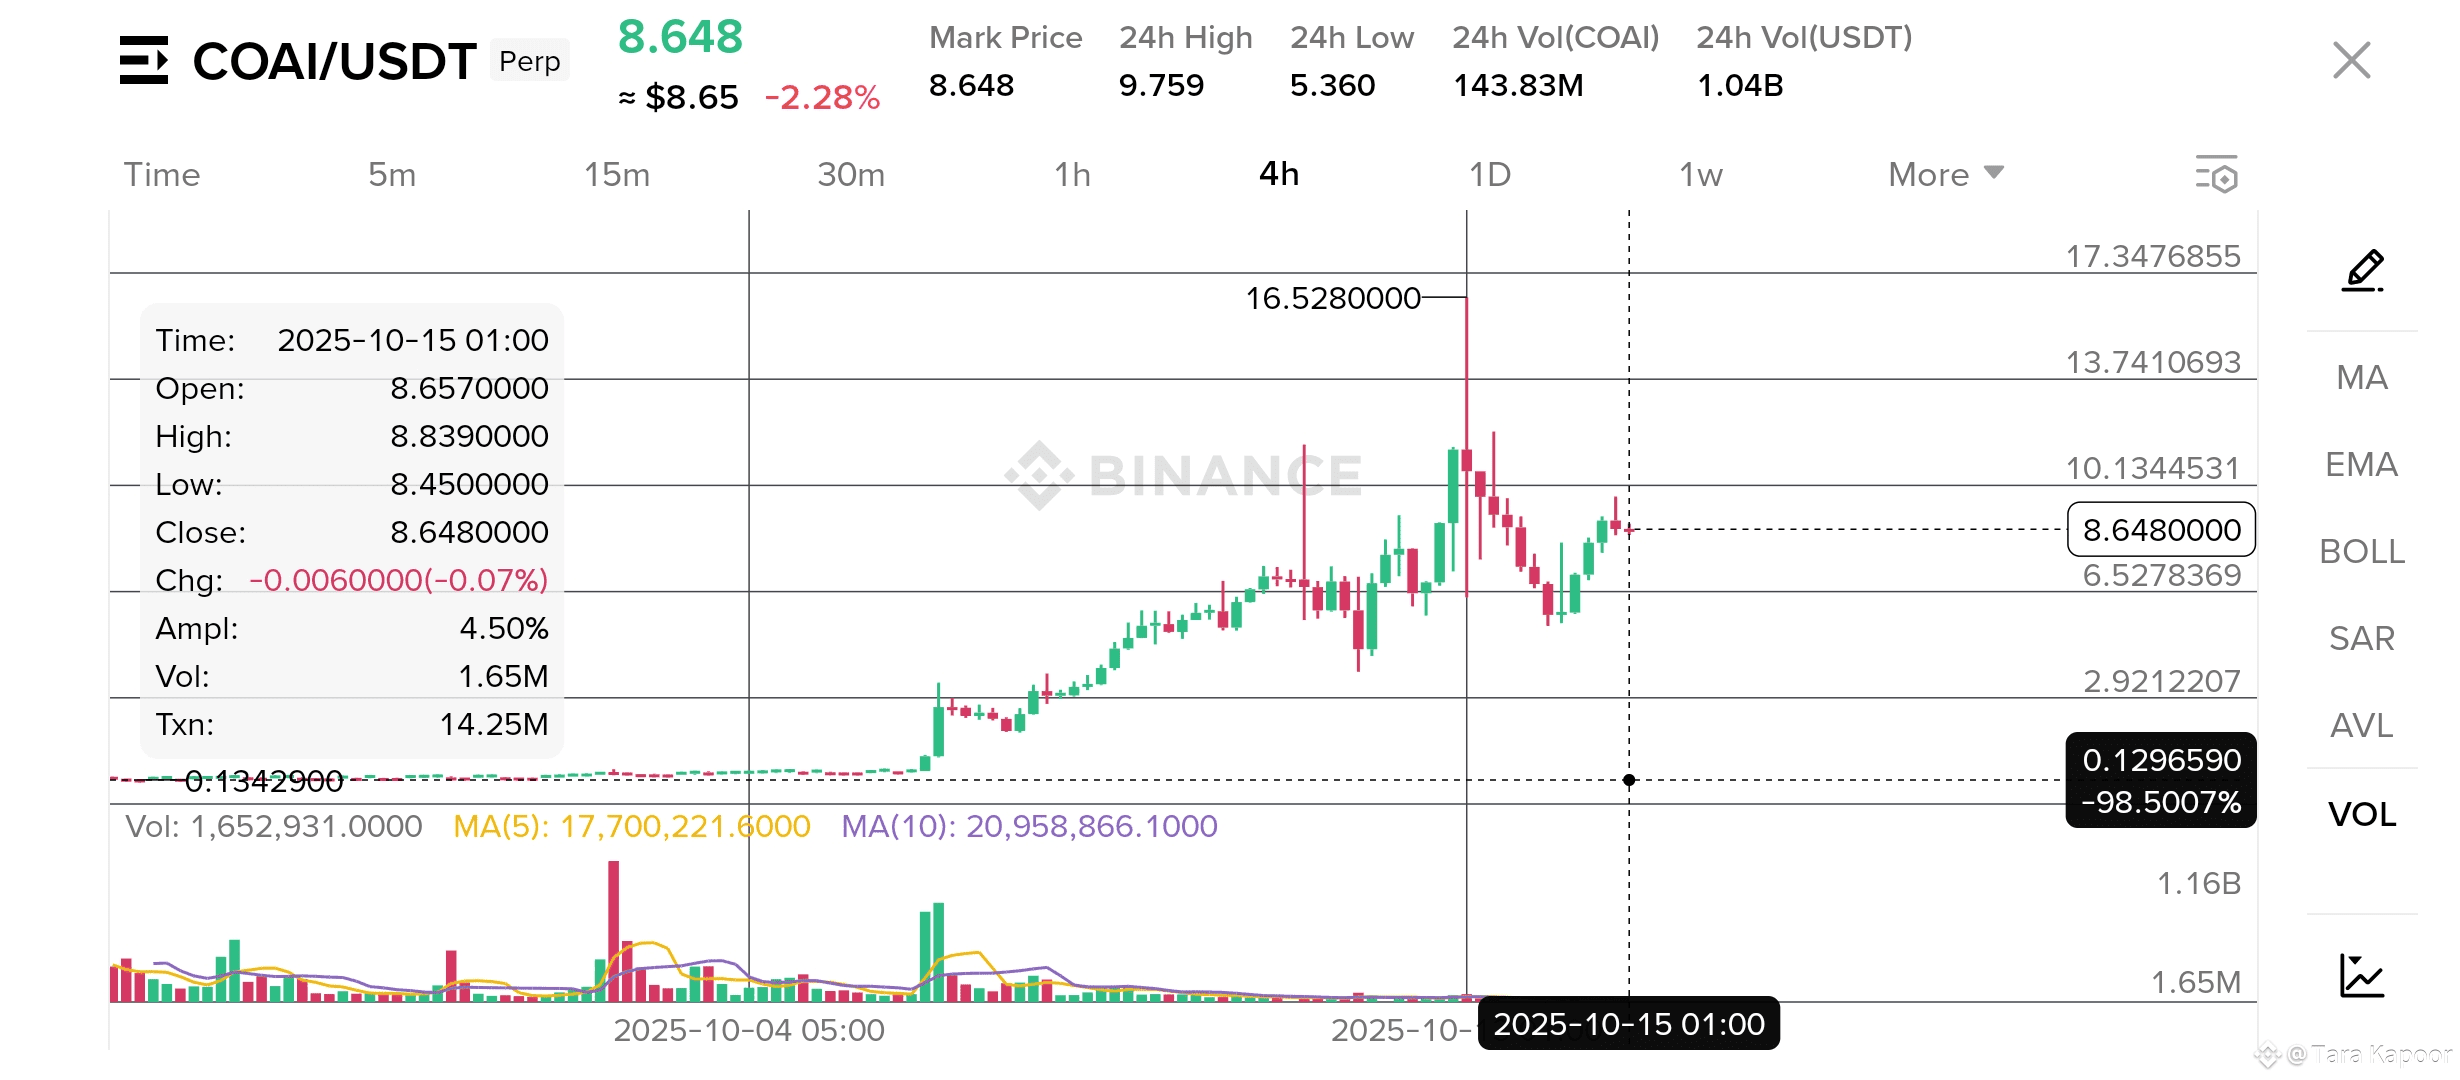Switch to the 15m timeframe tab
Image resolution: width=2460 pixels, height=1080 pixels.
617,174
